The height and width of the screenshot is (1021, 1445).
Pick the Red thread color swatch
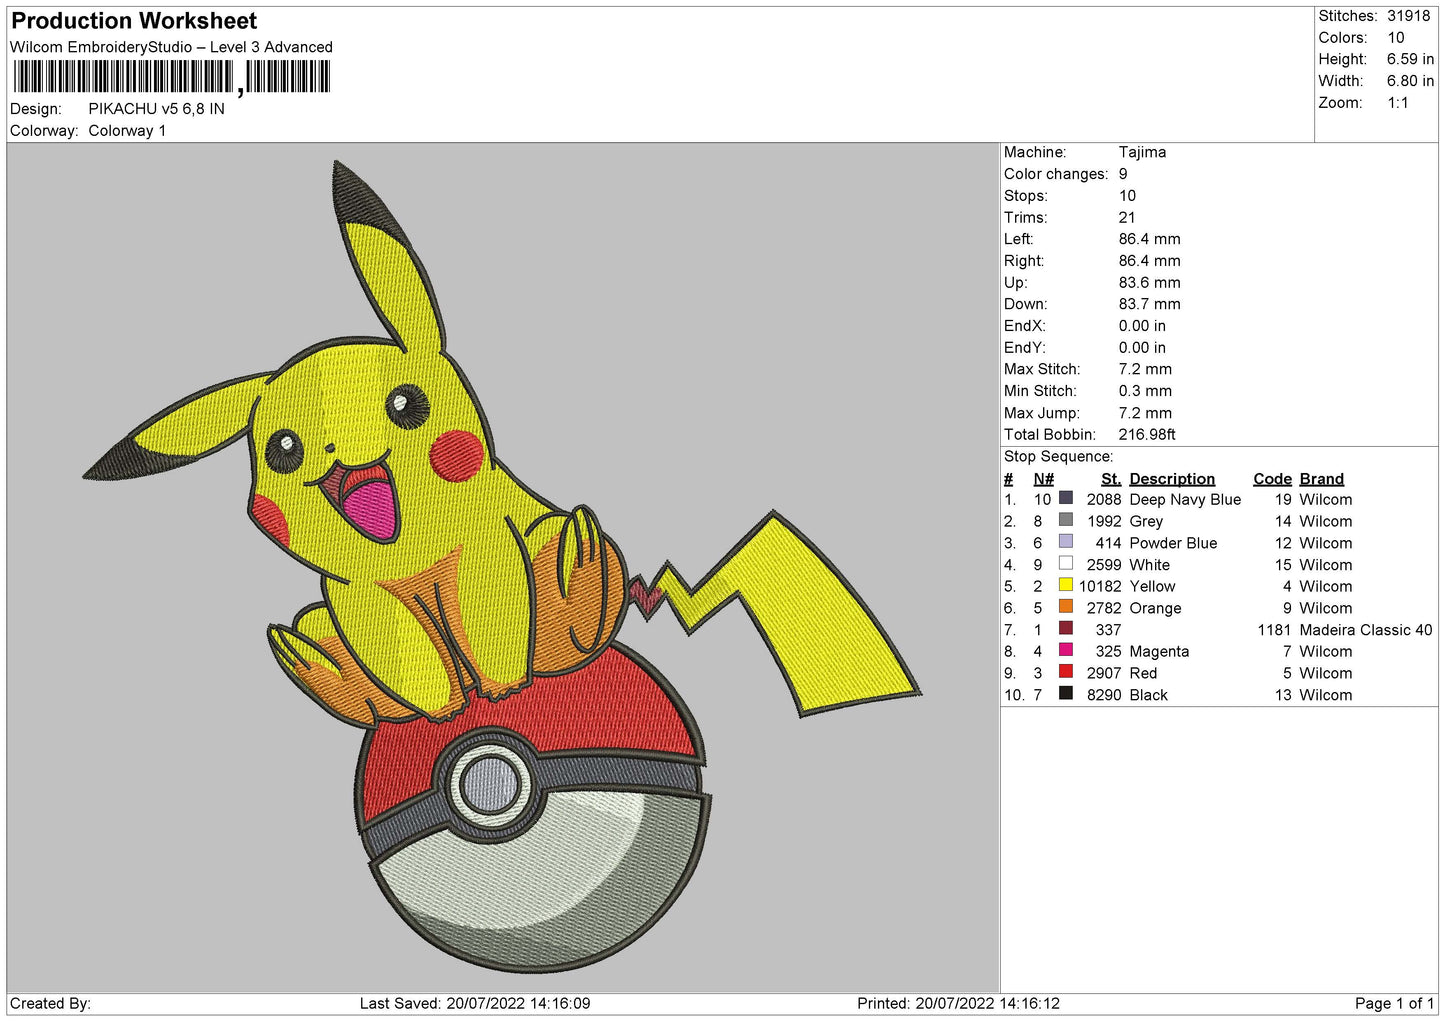pos(1066,672)
